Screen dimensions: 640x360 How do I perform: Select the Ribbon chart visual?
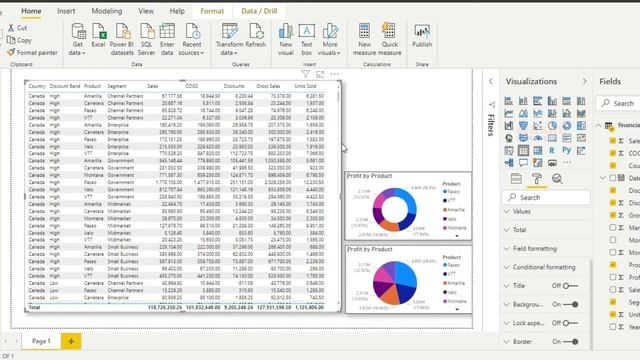[581, 113]
